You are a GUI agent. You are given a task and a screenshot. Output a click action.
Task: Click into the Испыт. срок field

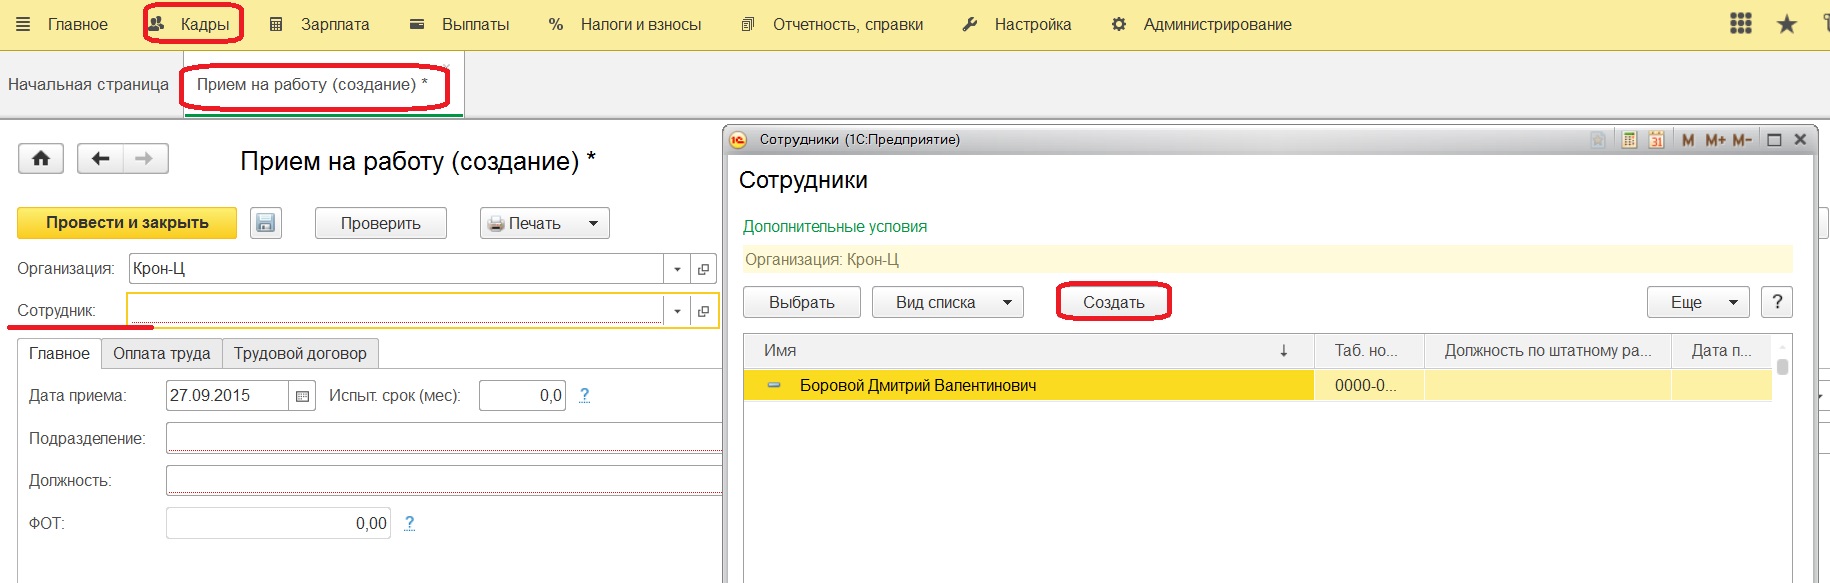click(522, 395)
